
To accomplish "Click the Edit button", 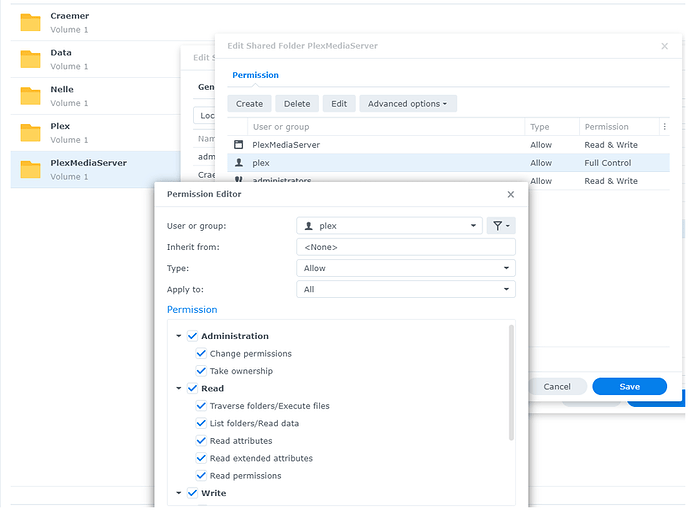I will coord(339,104).
